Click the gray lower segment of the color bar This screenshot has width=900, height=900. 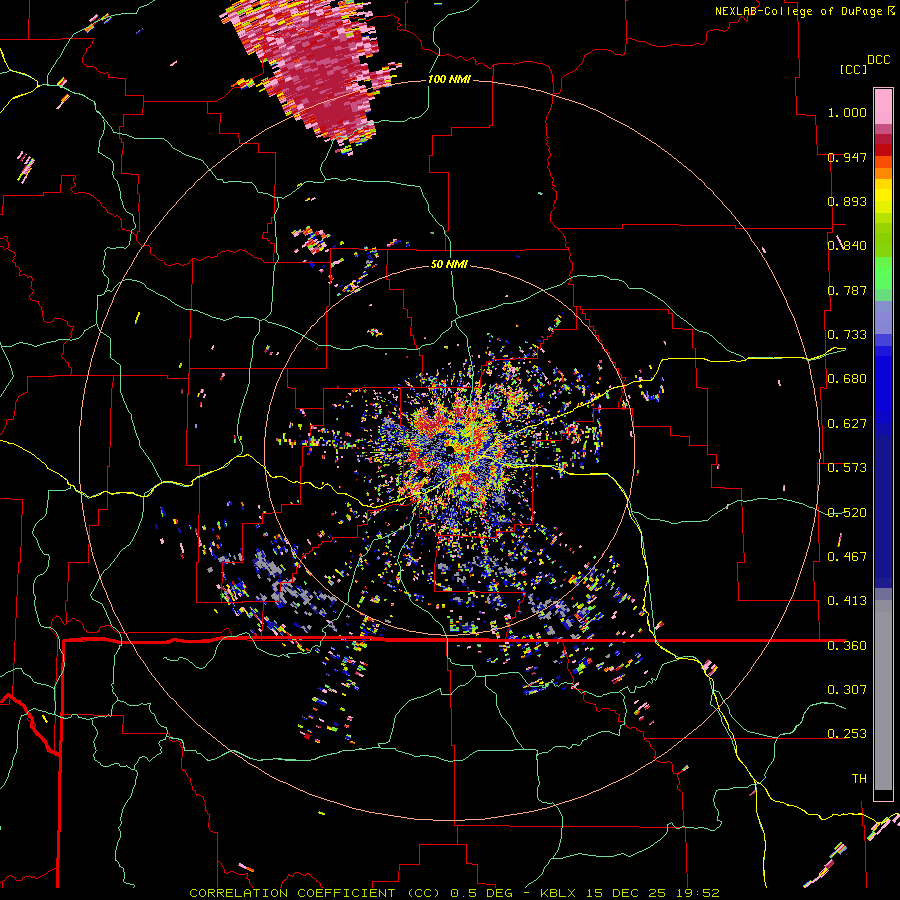coord(883,695)
